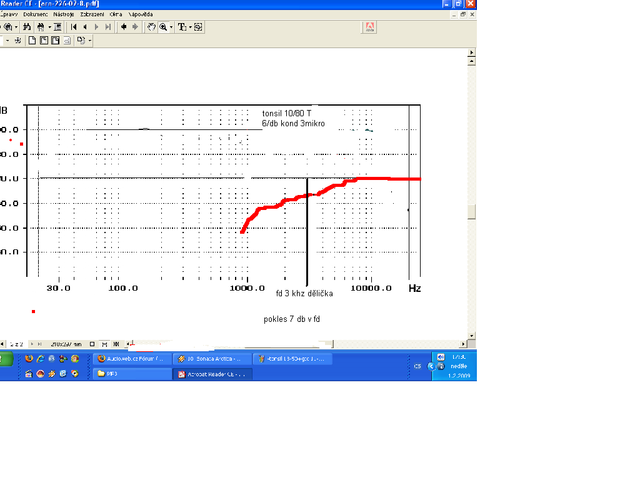Click the 'pokles 7 db v fd' text
This screenshot has height=480, width=640.
pos(292,319)
